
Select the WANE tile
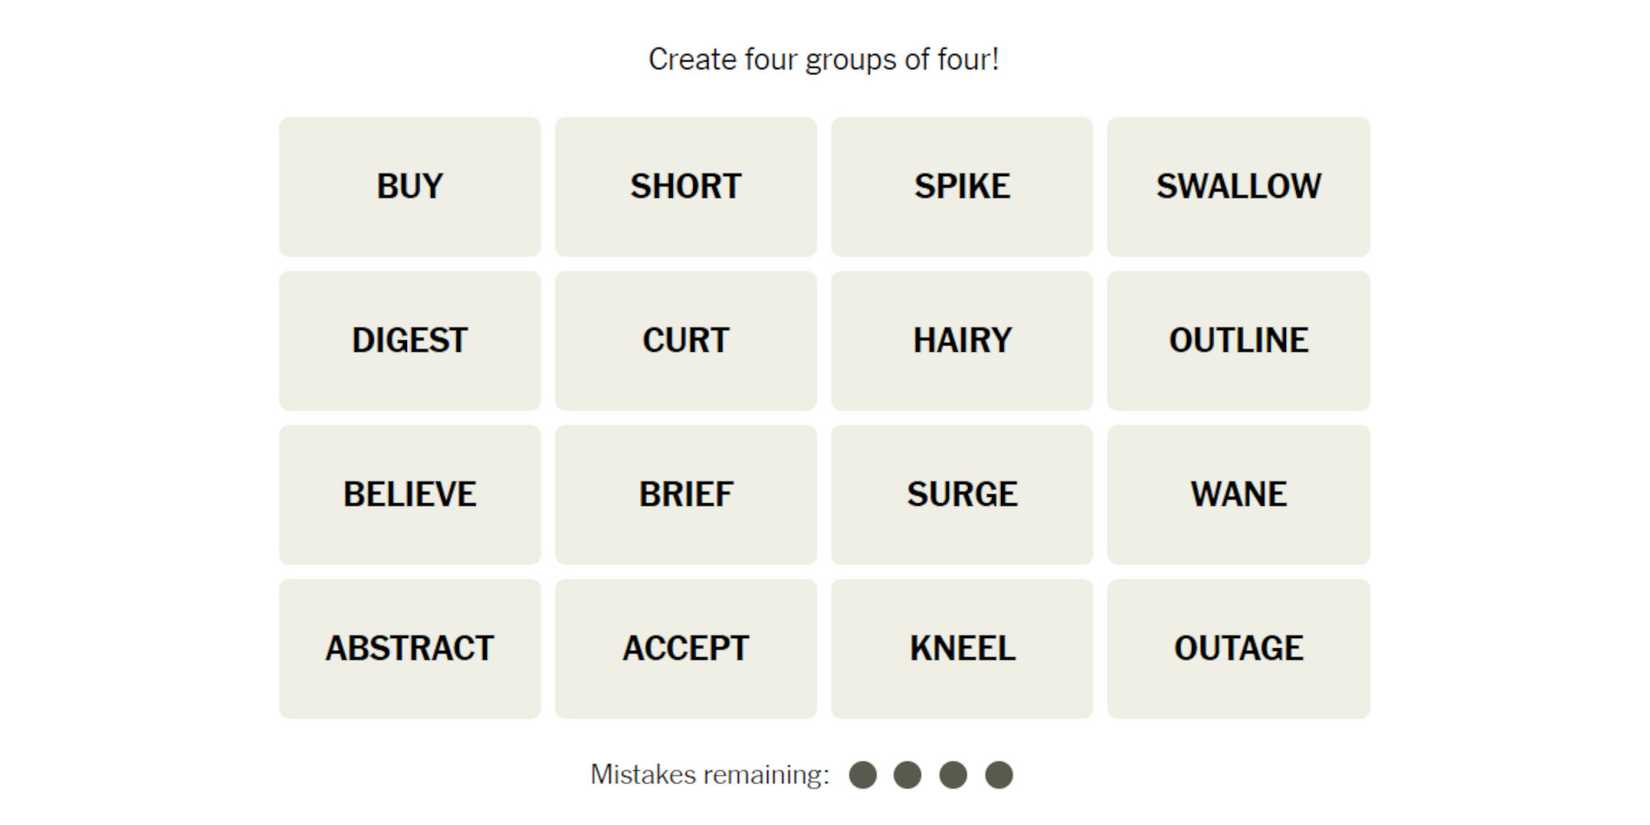click(x=1238, y=495)
